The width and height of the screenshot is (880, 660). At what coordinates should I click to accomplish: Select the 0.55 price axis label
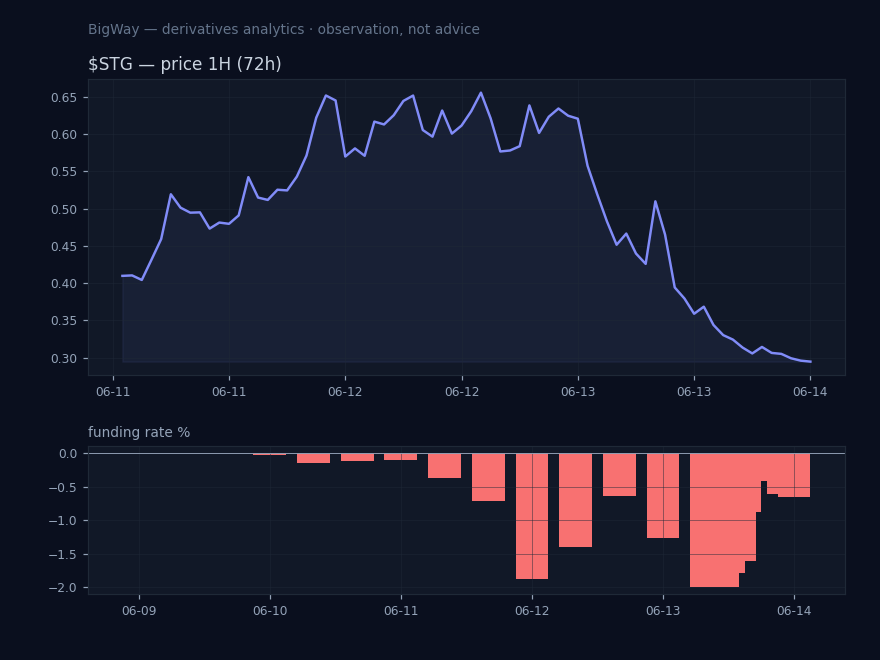pos(63,172)
